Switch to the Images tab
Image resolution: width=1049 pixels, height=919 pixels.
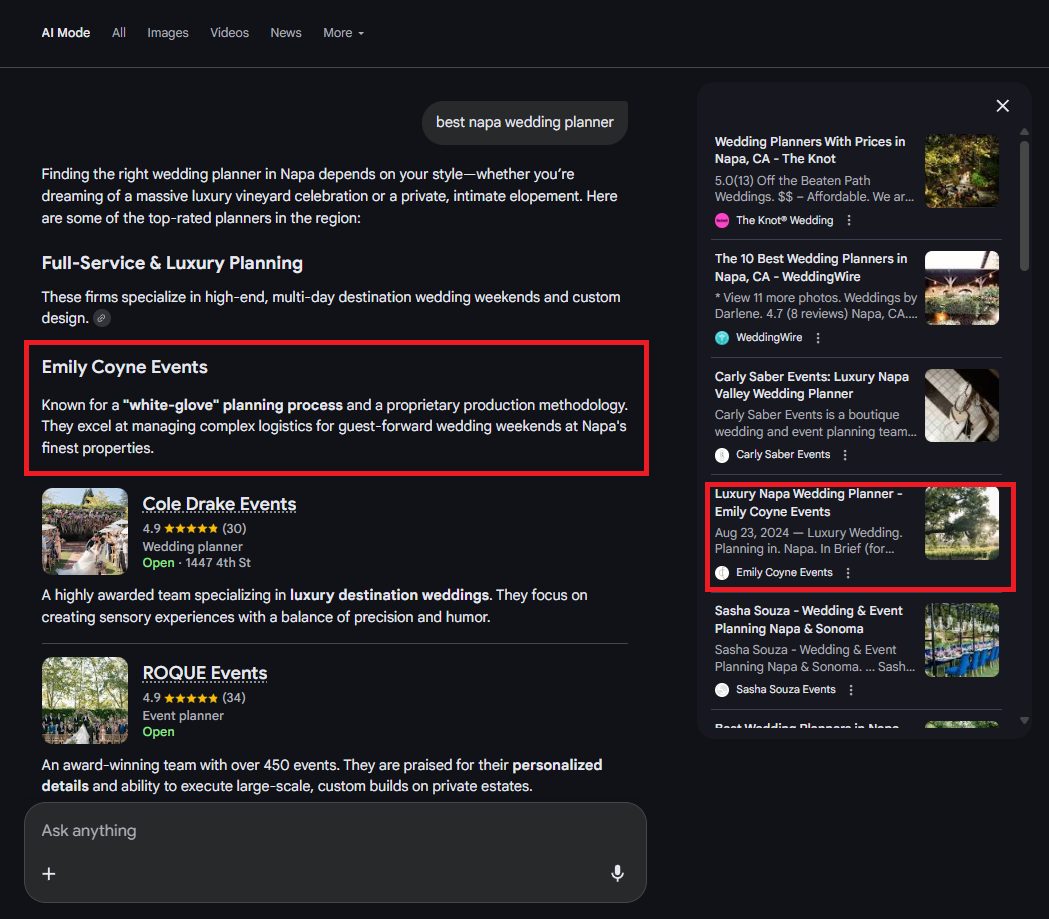pyautogui.click(x=168, y=33)
